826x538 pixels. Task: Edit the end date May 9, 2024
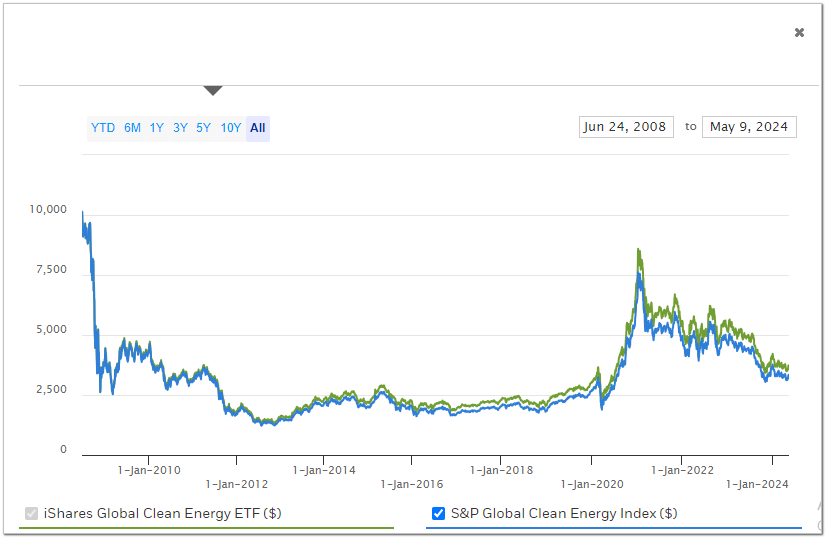click(x=749, y=127)
